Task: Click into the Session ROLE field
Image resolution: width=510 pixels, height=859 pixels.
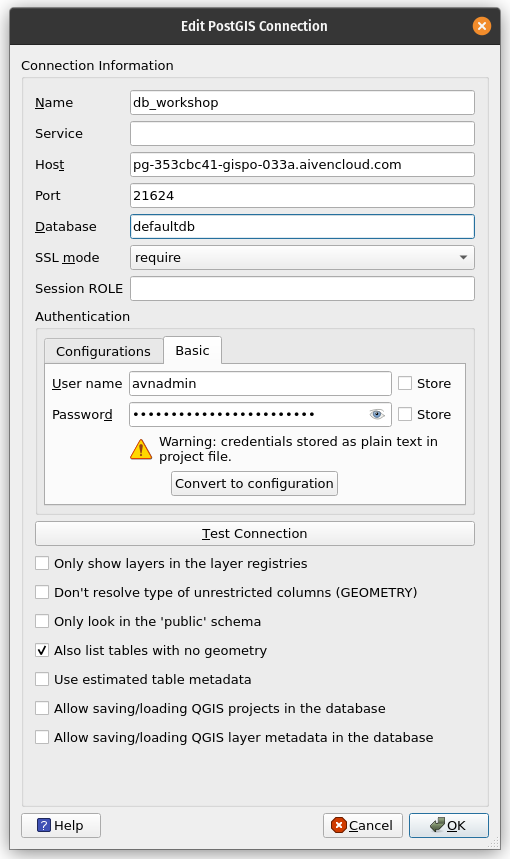Action: 302,289
